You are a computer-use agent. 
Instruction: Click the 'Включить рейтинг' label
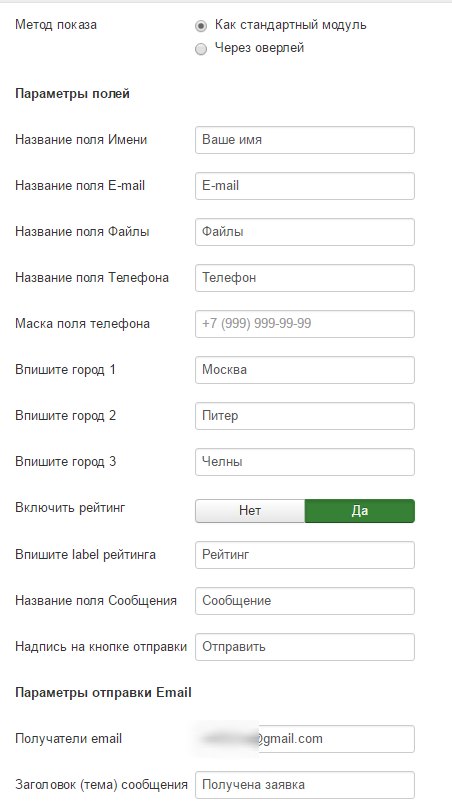(x=70, y=508)
